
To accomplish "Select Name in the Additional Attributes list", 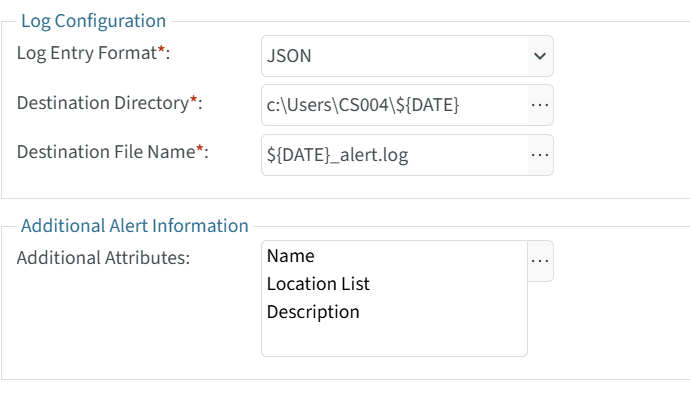I will (291, 256).
